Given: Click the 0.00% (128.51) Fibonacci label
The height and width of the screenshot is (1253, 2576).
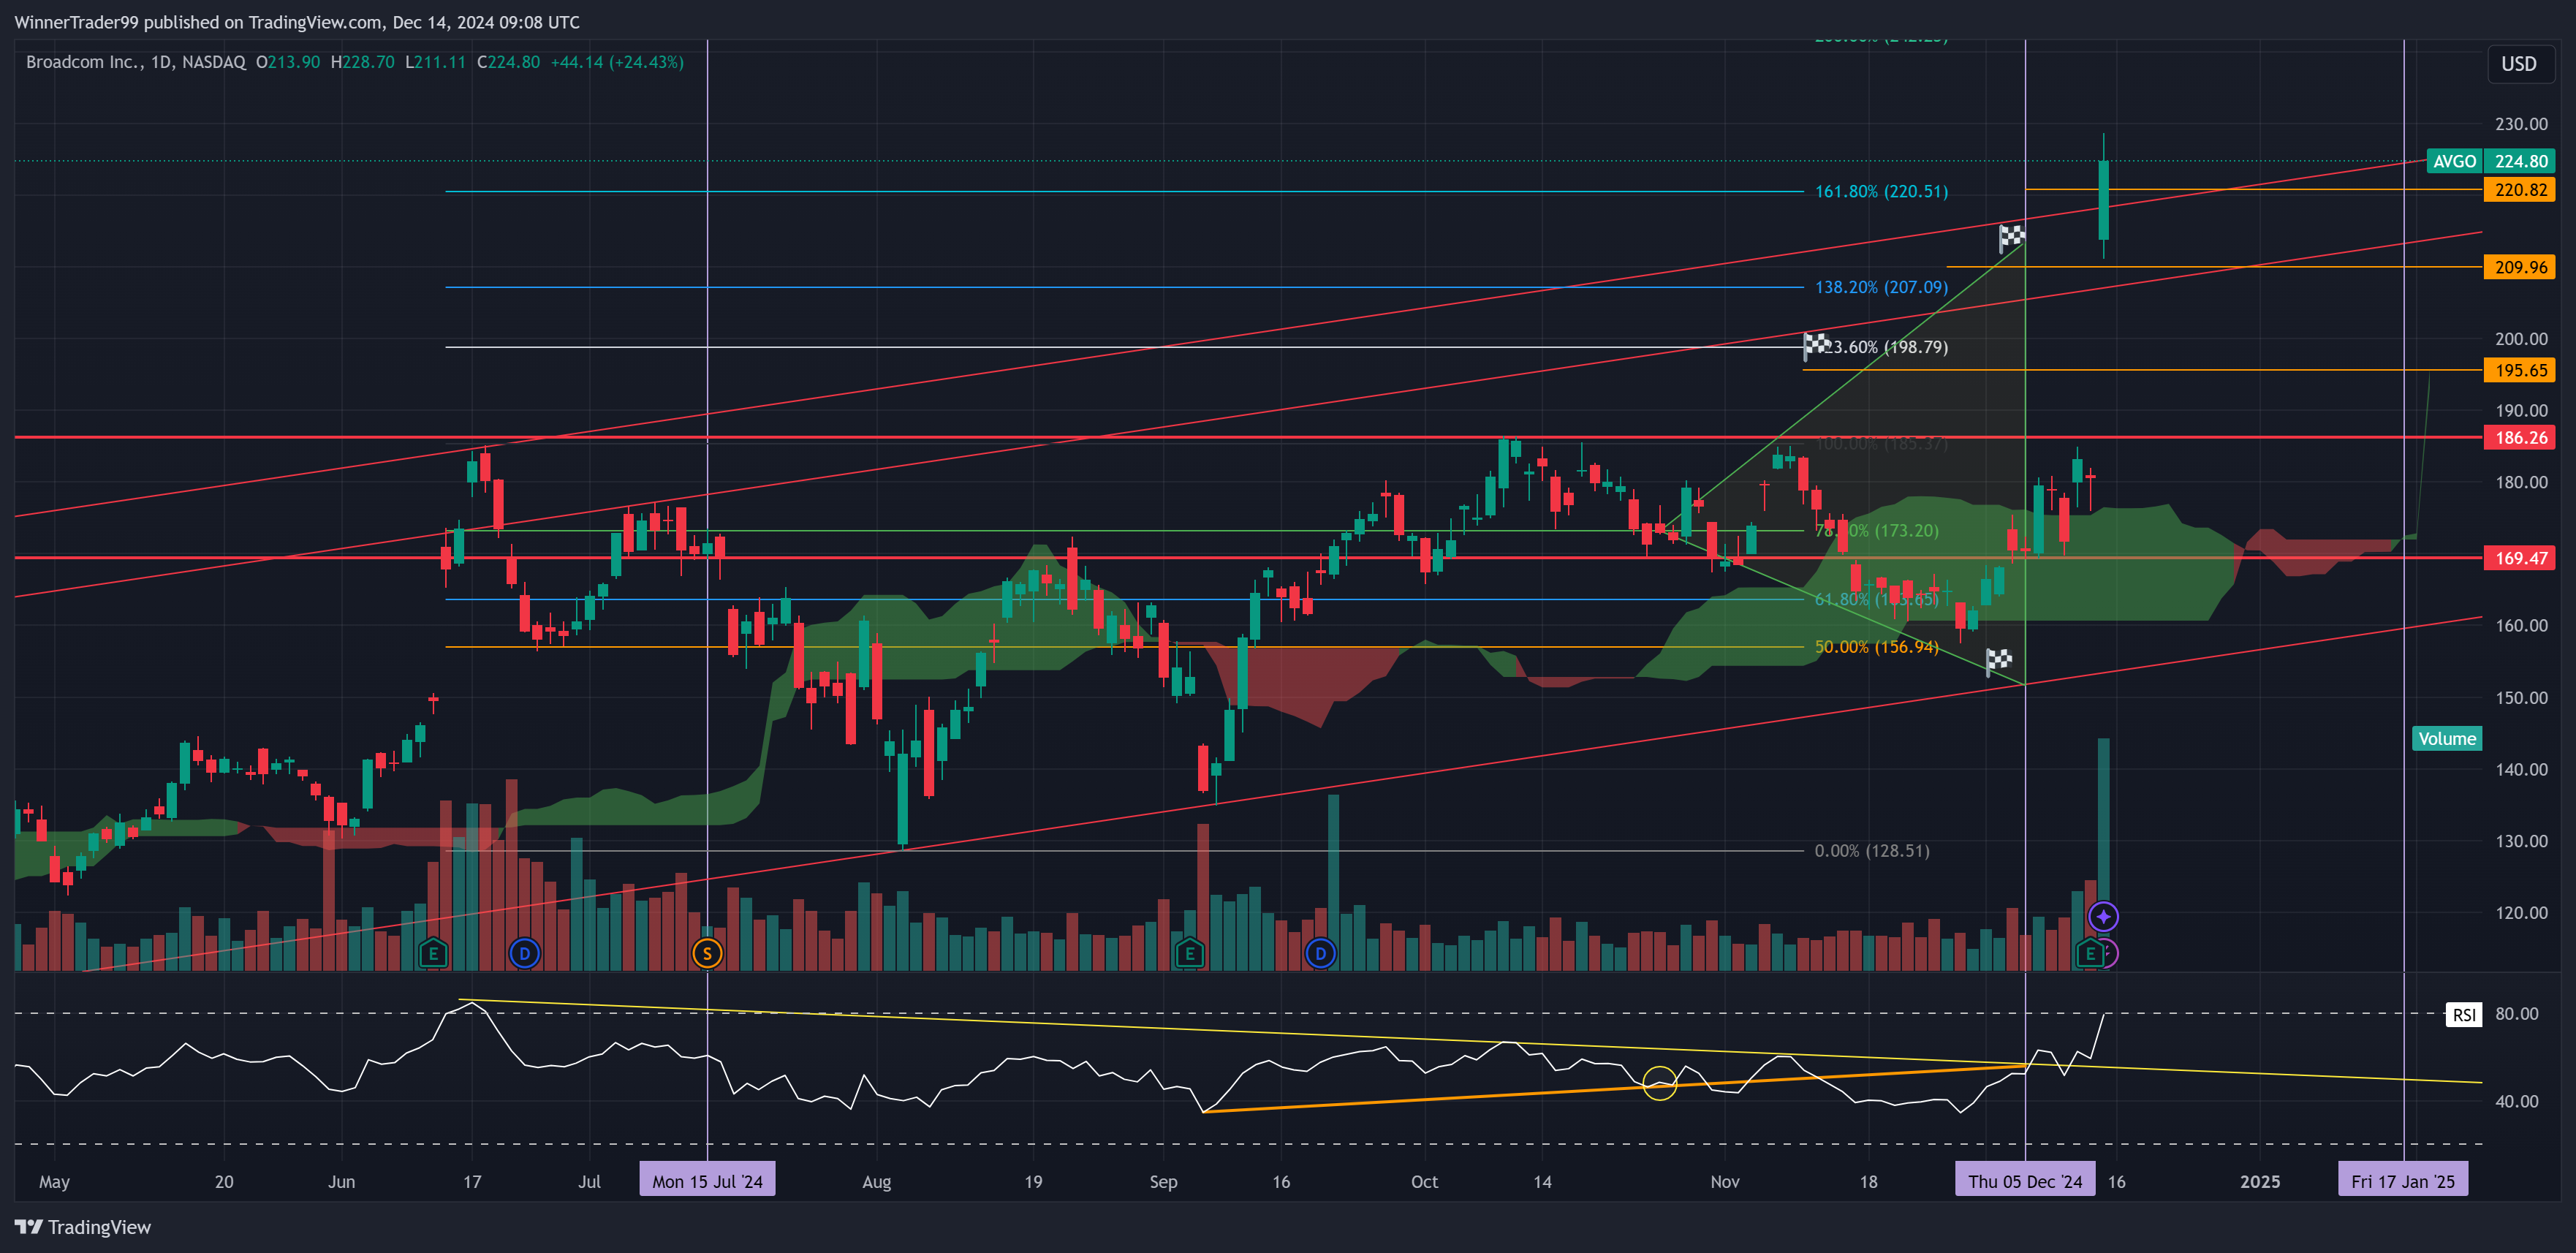Looking at the screenshot, I should pyautogui.click(x=1872, y=851).
